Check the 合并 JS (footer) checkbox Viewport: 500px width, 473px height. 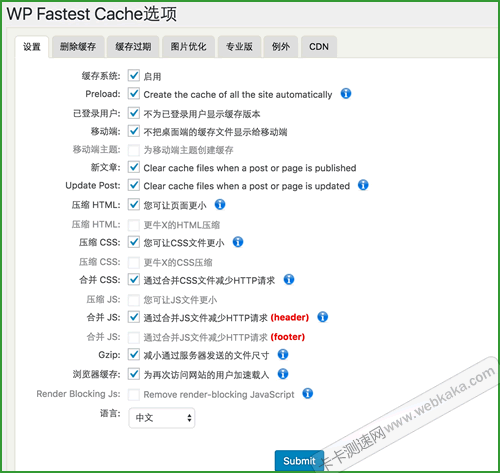tap(134, 338)
